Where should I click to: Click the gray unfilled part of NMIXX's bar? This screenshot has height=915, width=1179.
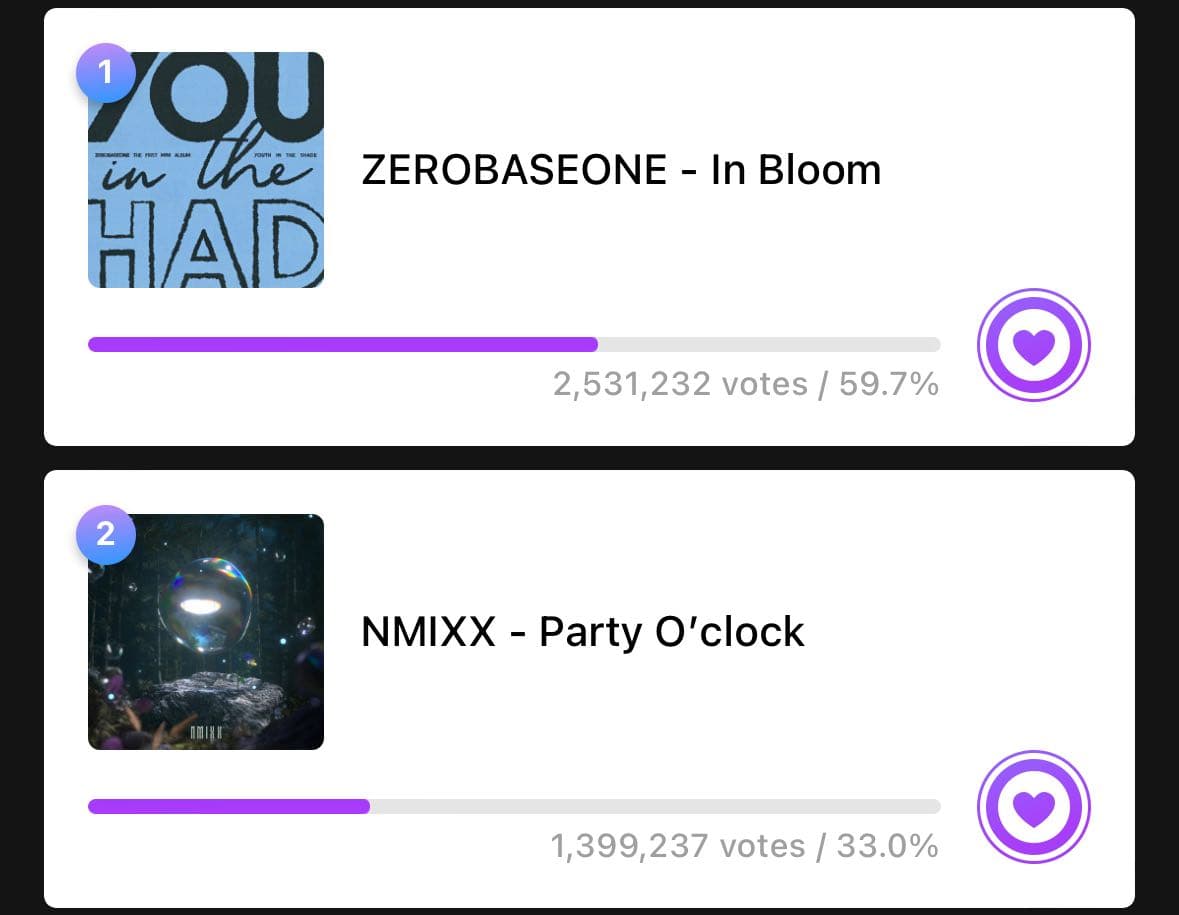tap(654, 807)
